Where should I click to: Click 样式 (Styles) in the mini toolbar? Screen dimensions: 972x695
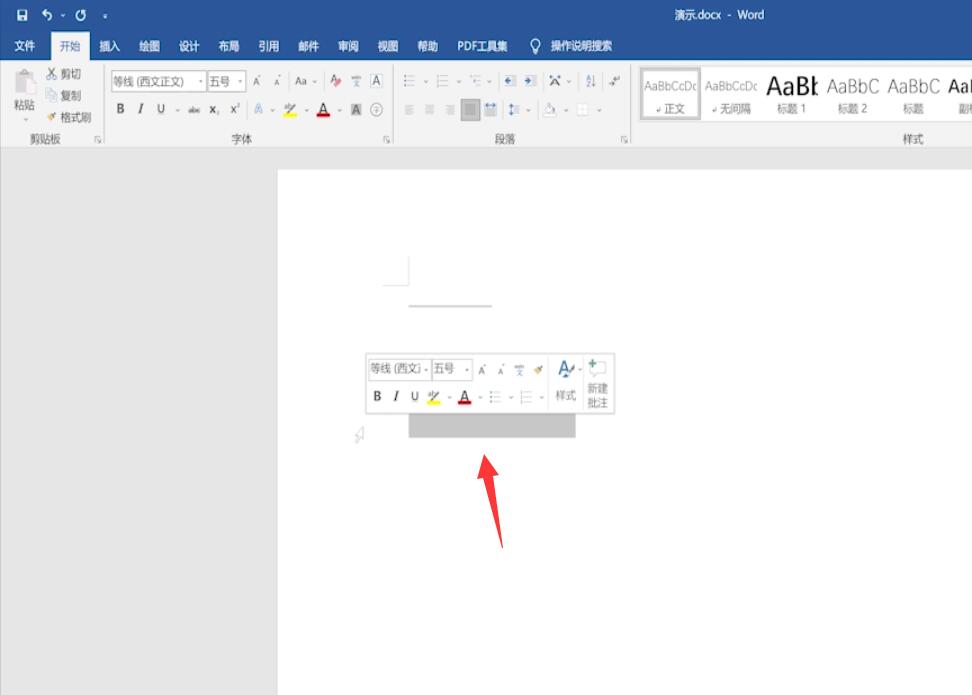[566, 380]
